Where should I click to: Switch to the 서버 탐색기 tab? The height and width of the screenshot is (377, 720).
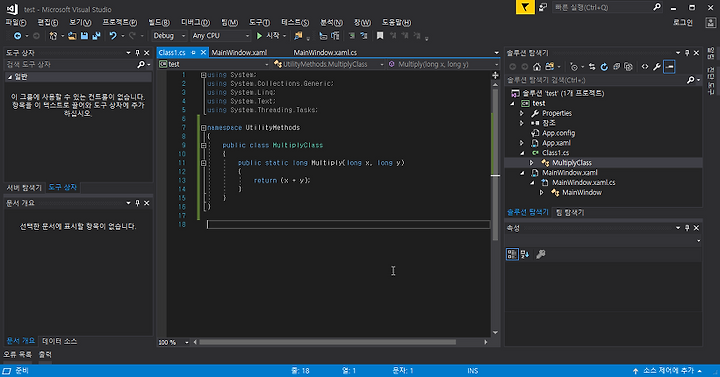(24, 187)
